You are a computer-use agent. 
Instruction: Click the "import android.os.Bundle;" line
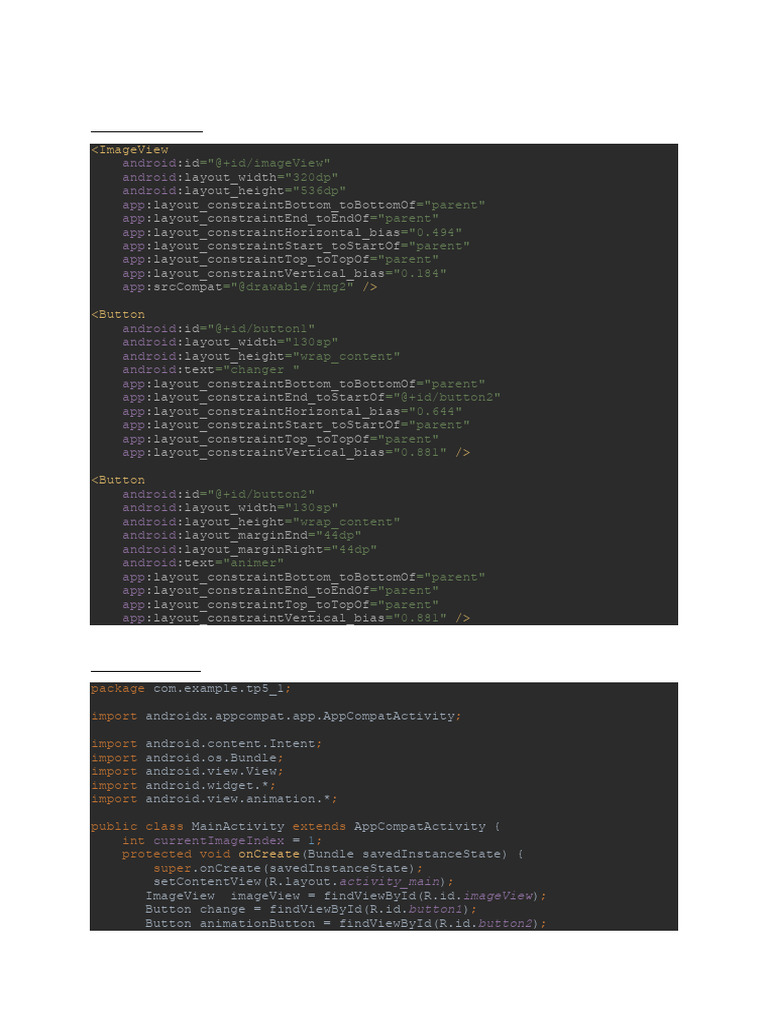click(187, 758)
